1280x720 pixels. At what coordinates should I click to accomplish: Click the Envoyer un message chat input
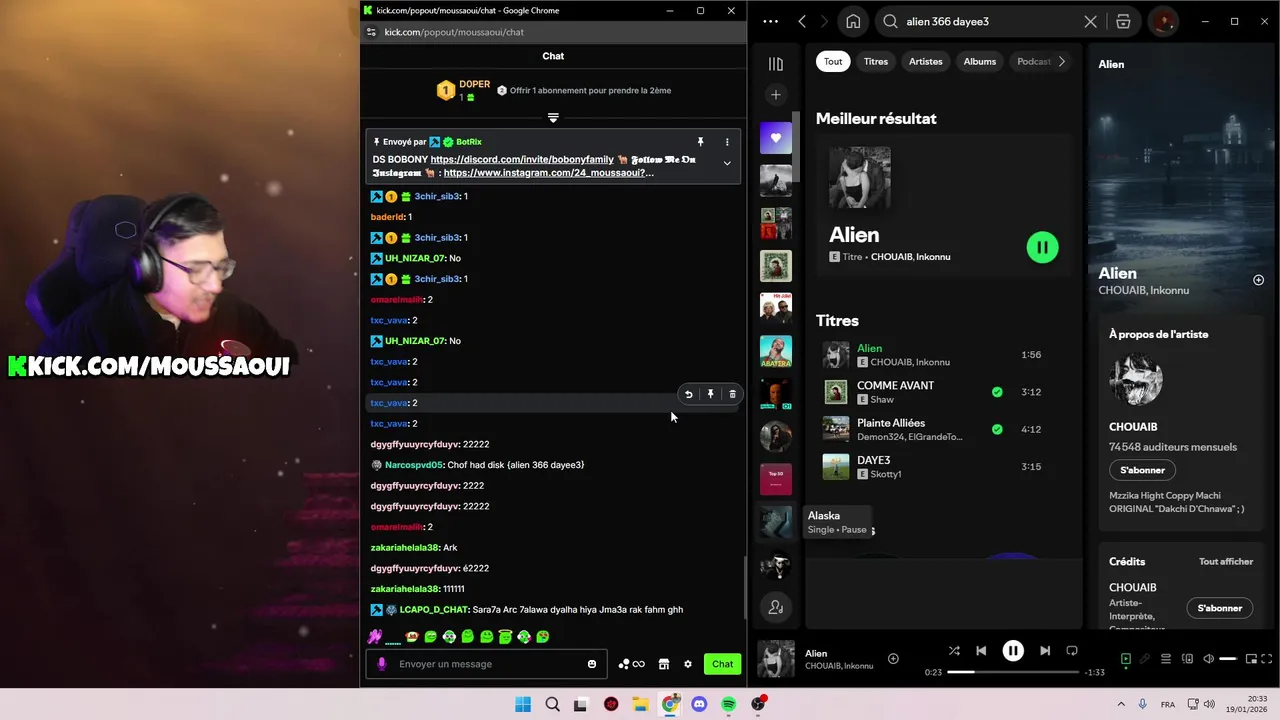click(486, 664)
